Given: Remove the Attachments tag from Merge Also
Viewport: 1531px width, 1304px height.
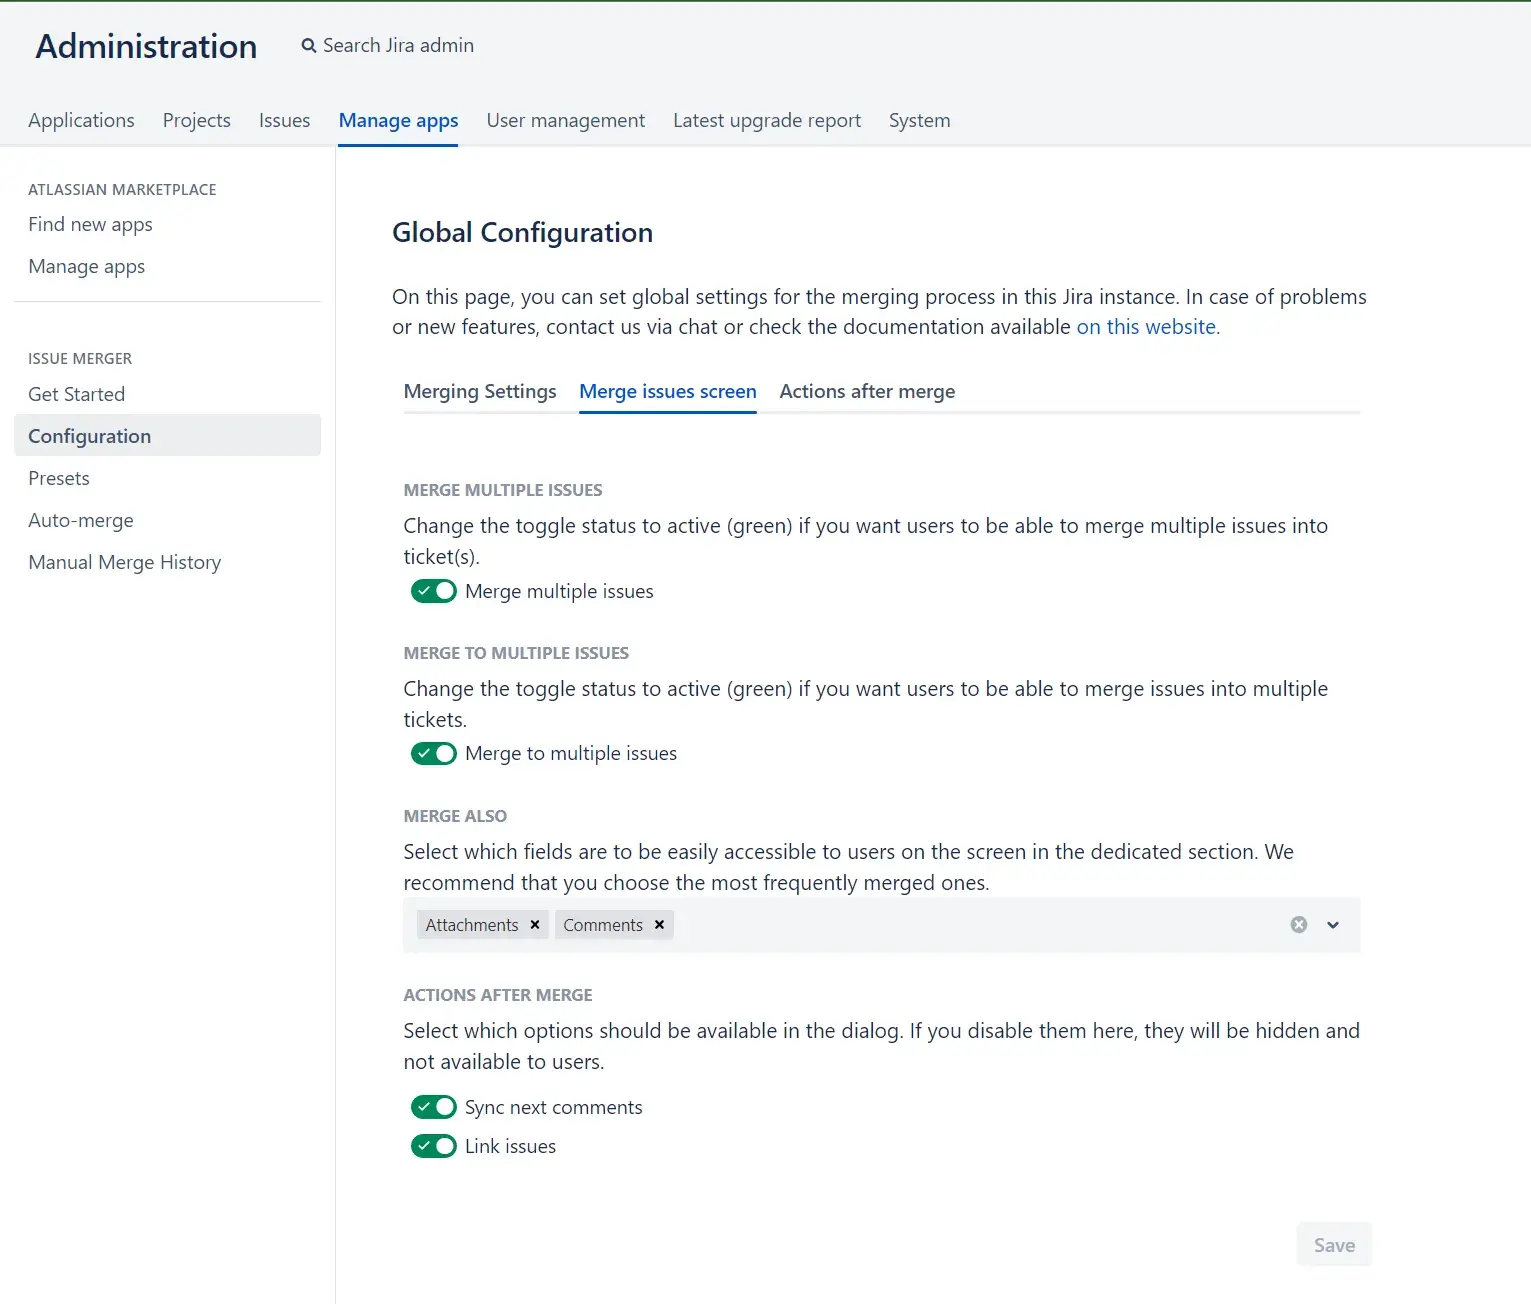Looking at the screenshot, I should [x=535, y=925].
